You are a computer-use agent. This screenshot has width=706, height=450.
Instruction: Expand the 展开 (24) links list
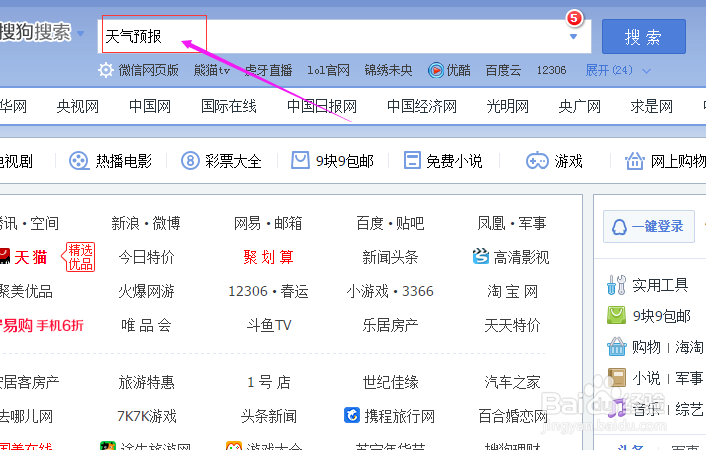point(618,70)
